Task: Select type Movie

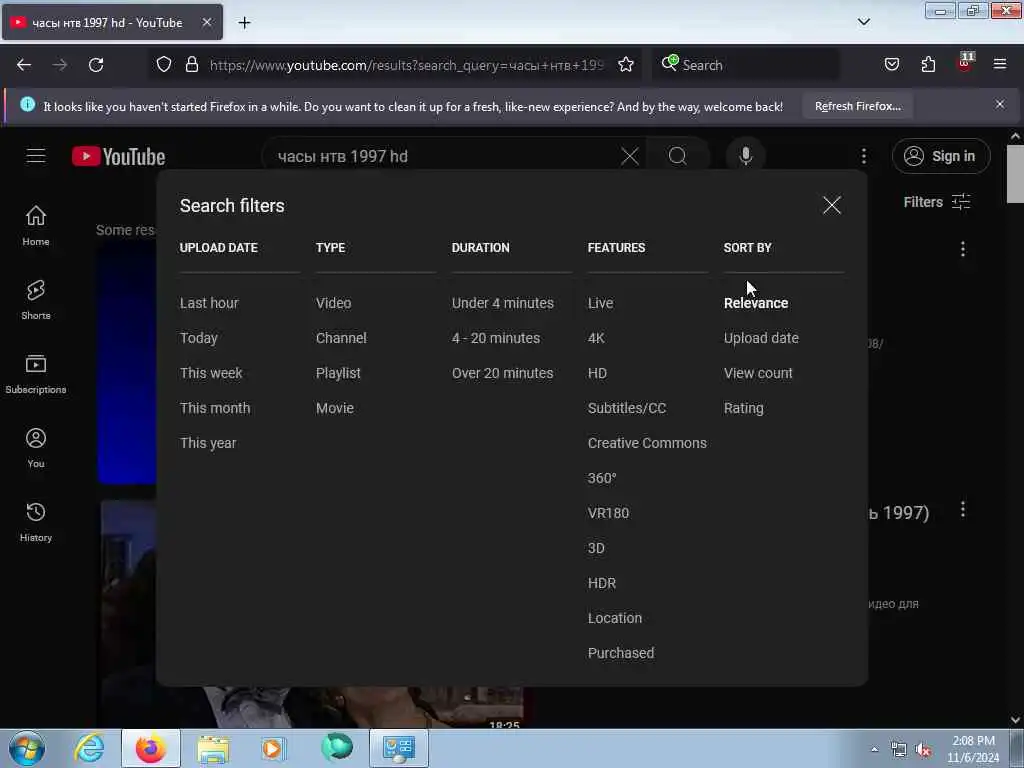Action: [334, 408]
